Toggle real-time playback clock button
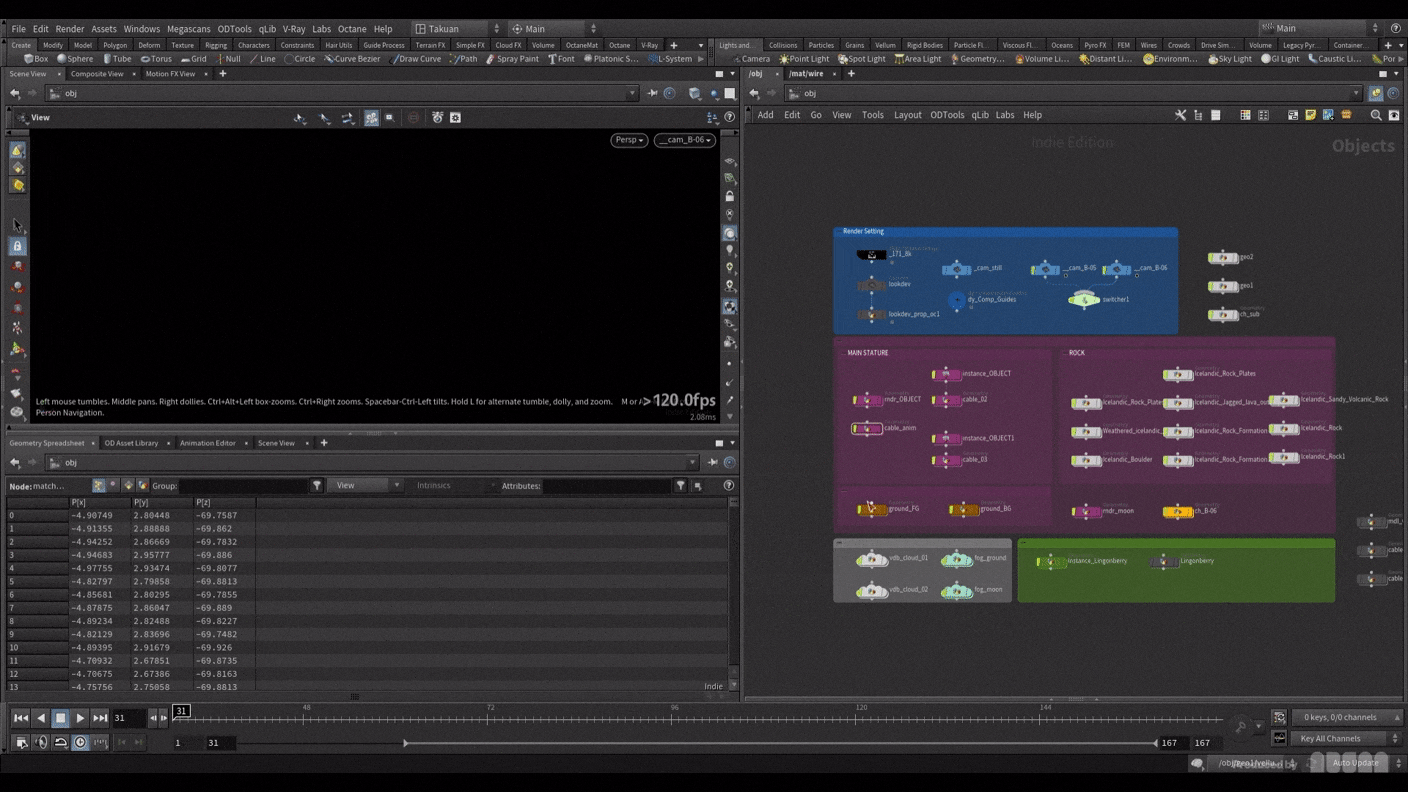This screenshot has height=792, width=1408. 80,743
